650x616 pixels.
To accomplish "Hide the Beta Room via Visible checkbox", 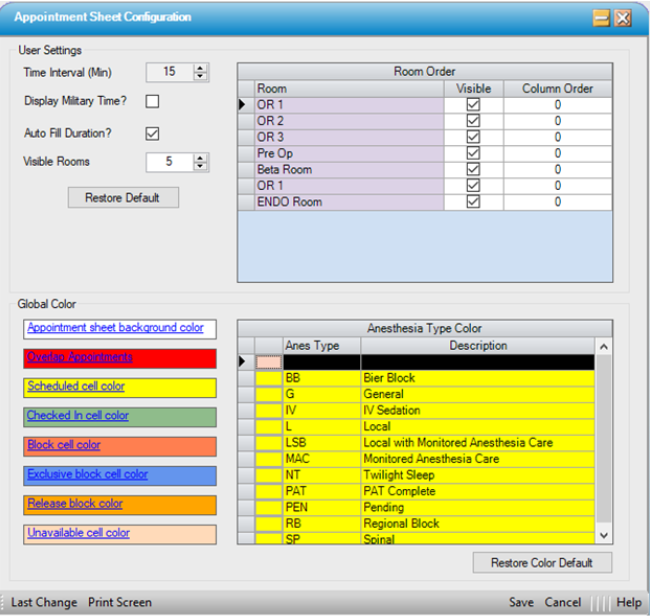I will tap(473, 169).
